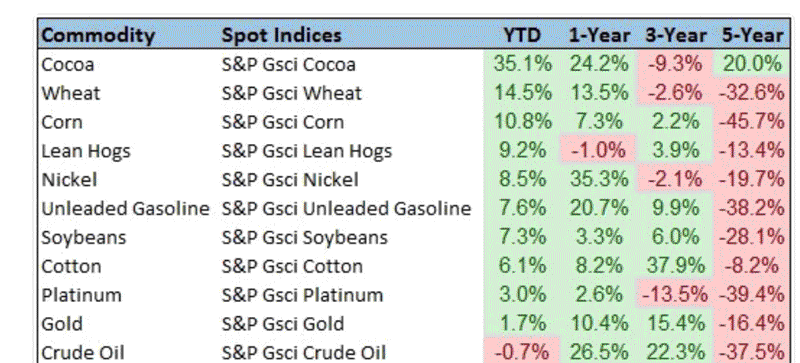Select the YTD column header
Image resolution: width=800 pixels, height=363 pixels.
[522, 35]
